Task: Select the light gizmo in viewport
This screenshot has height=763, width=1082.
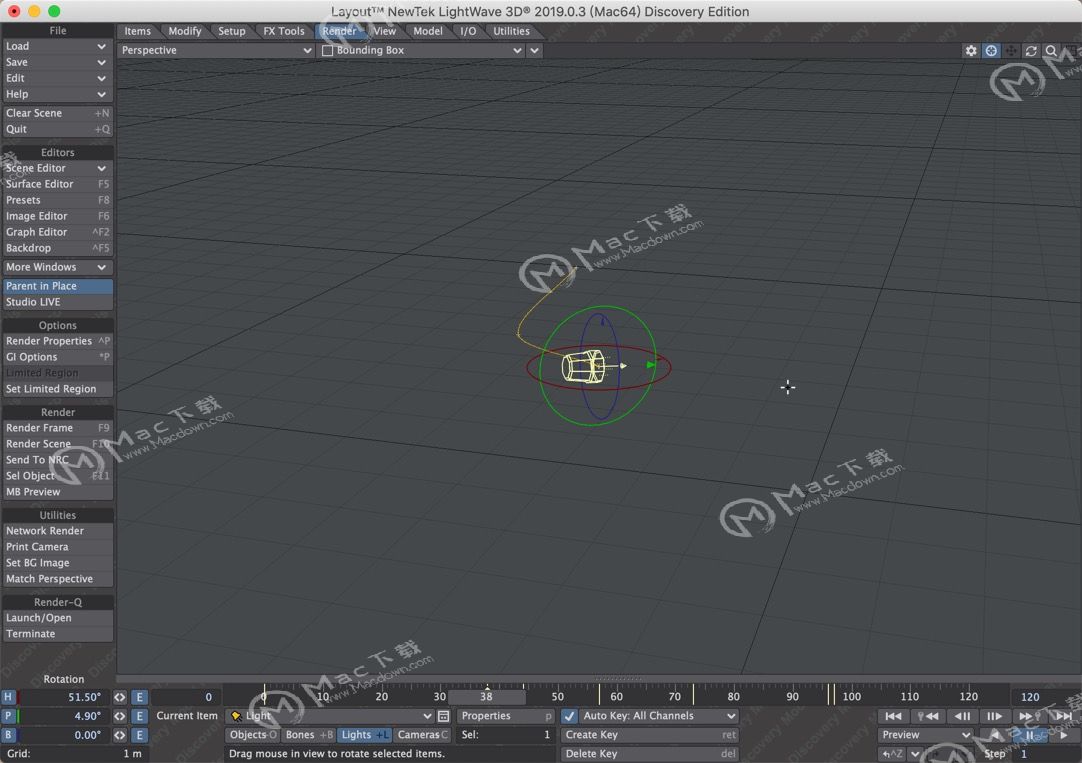Action: [585, 366]
